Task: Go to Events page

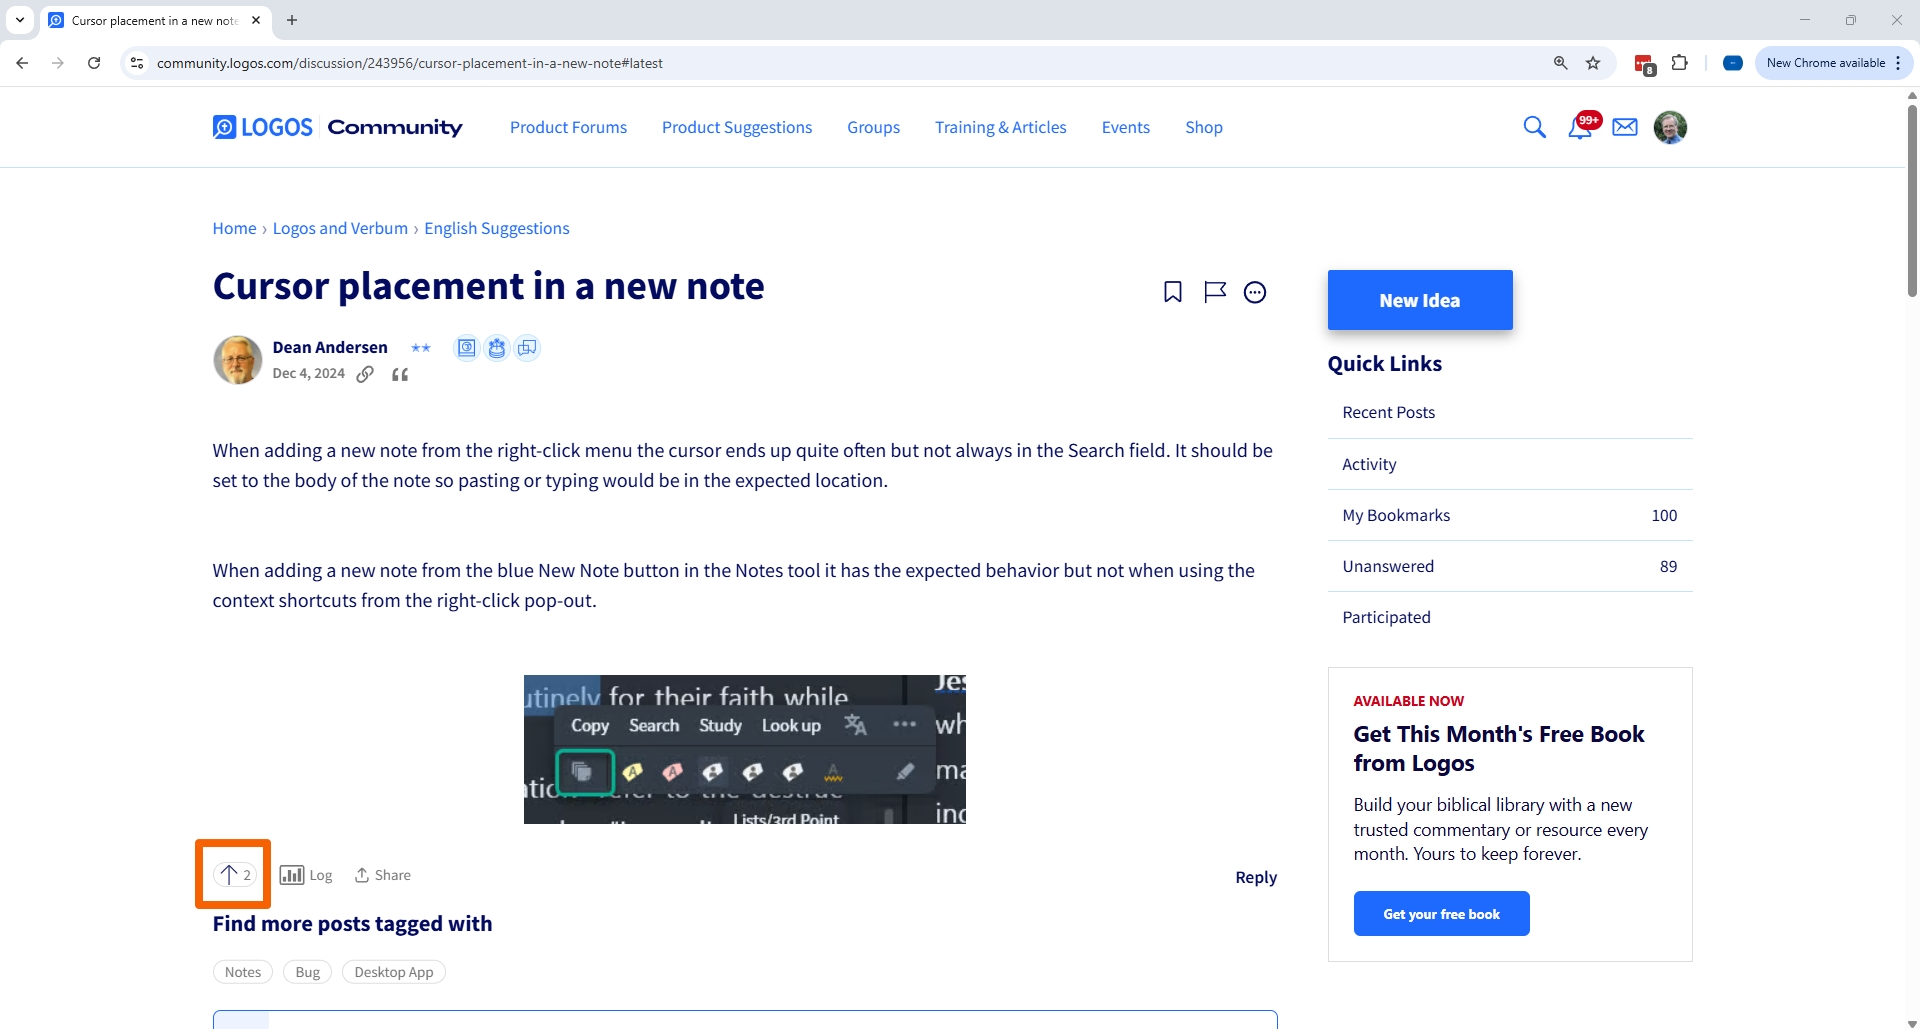Action: pos(1125,127)
